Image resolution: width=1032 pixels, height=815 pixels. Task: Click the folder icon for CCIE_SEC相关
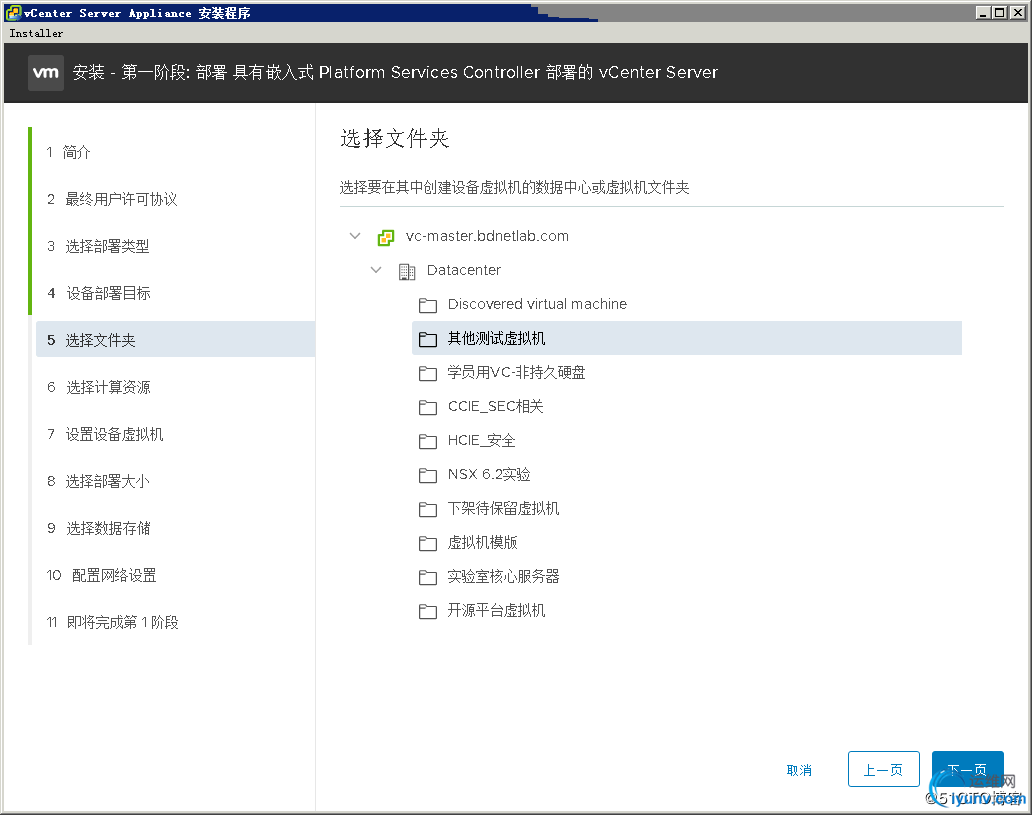[x=428, y=408]
